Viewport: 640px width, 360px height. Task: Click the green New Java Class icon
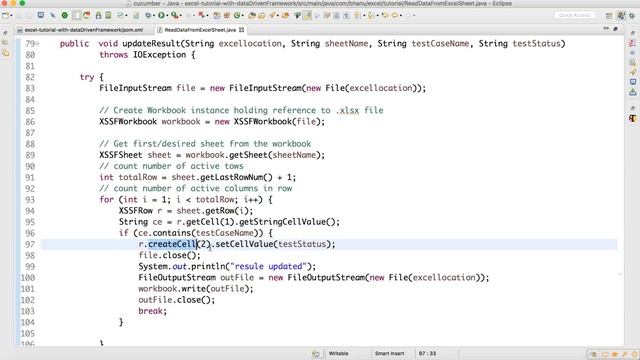click(237, 15)
